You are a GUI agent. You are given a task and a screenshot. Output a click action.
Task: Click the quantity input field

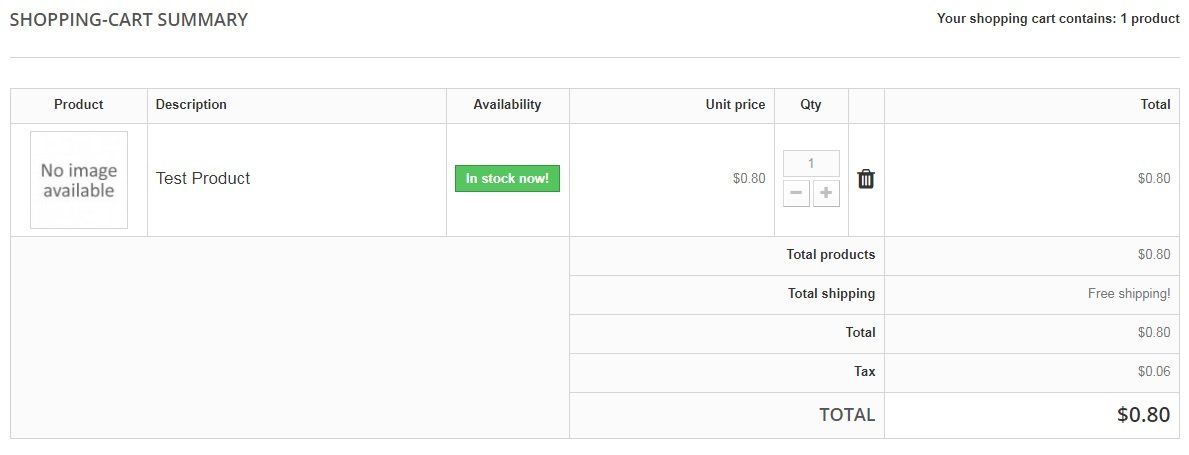tap(811, 163)
